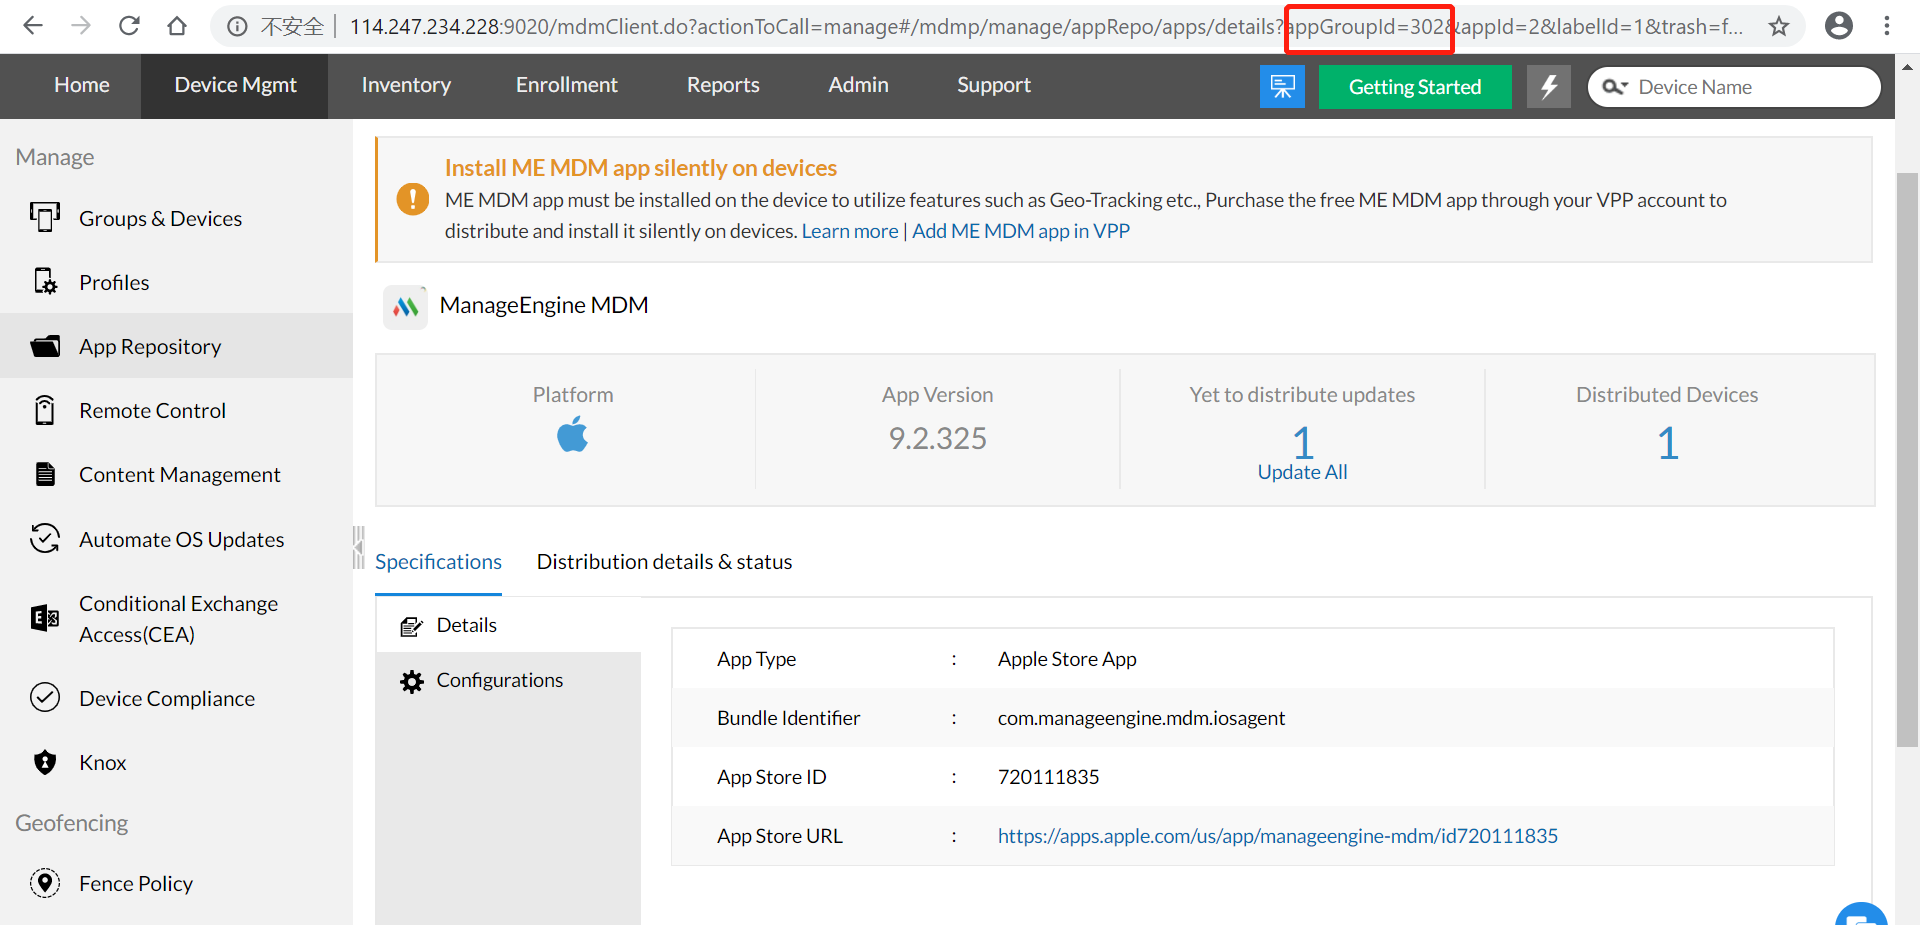Click the Fence Policy location icon
Image resolution: width=1920 pixels, height=925 pixels.
click(45, 883)
